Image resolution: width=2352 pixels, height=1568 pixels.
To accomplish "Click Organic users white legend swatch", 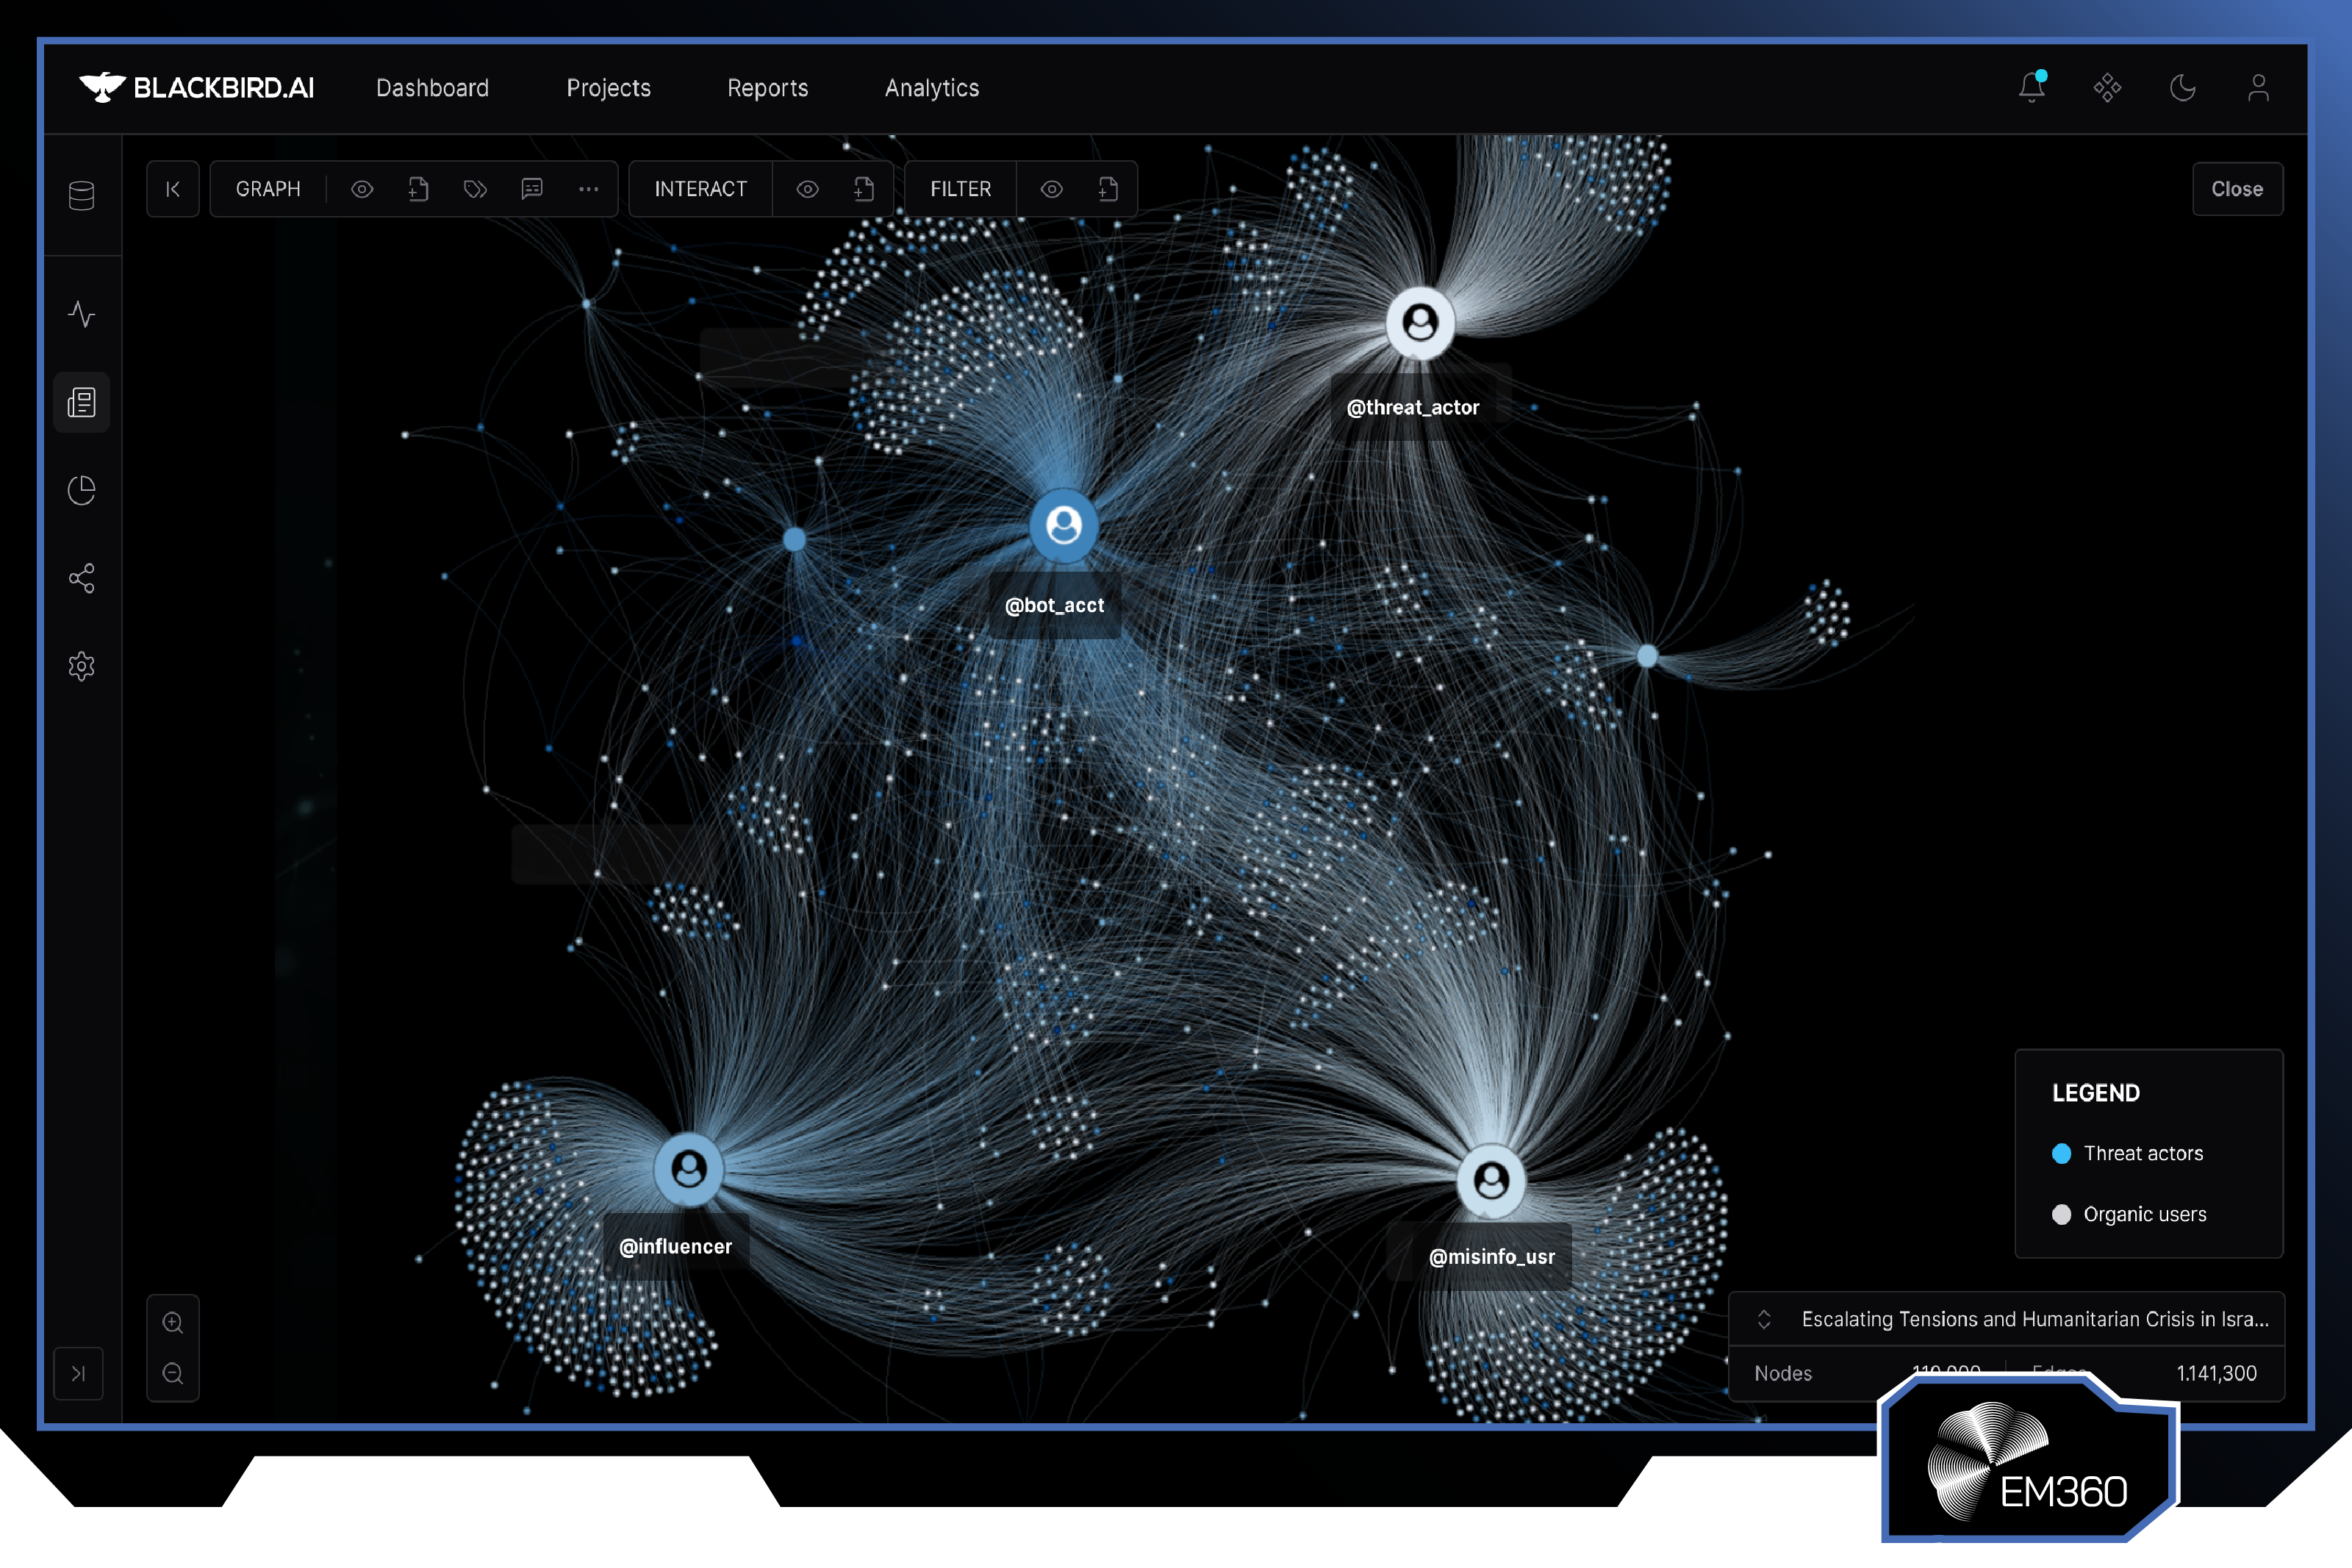I will [x=2062, y=1214].
